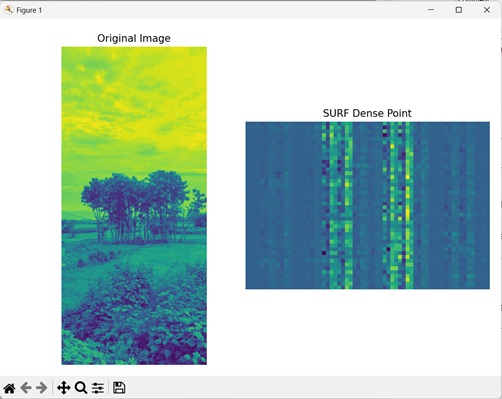Close the Figure 1 window
502x399 pixels.
pyautogui.click(x=487, y=10)
